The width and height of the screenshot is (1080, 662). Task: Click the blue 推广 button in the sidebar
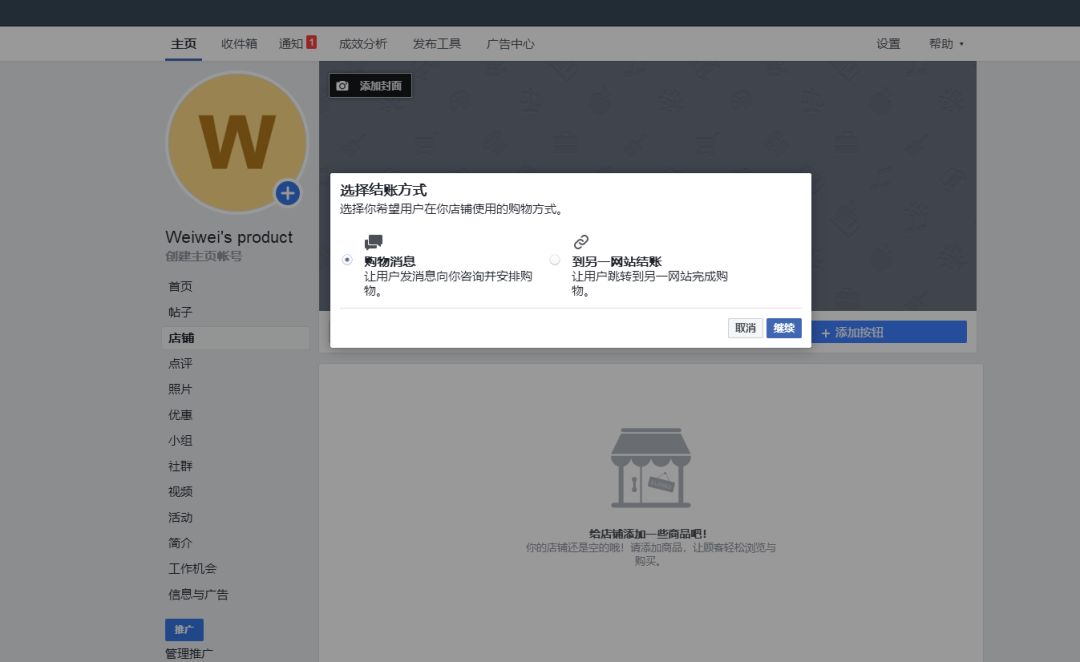(183, 629)
